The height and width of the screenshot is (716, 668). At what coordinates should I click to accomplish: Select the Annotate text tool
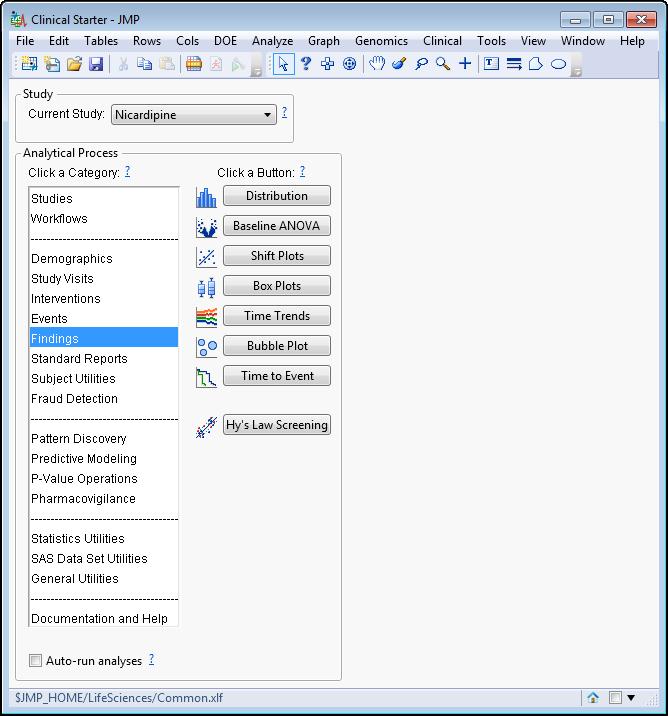pos(491,63)
